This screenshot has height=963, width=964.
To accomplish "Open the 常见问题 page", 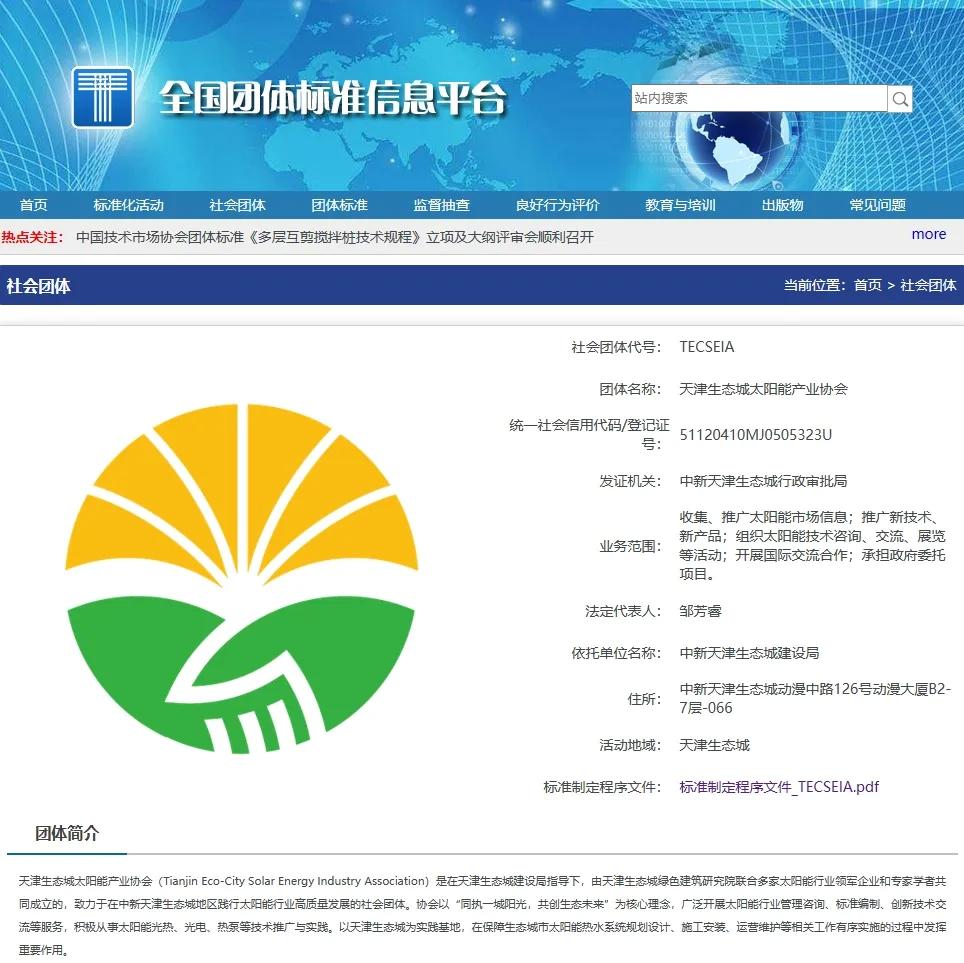I will tap(877, 205).
